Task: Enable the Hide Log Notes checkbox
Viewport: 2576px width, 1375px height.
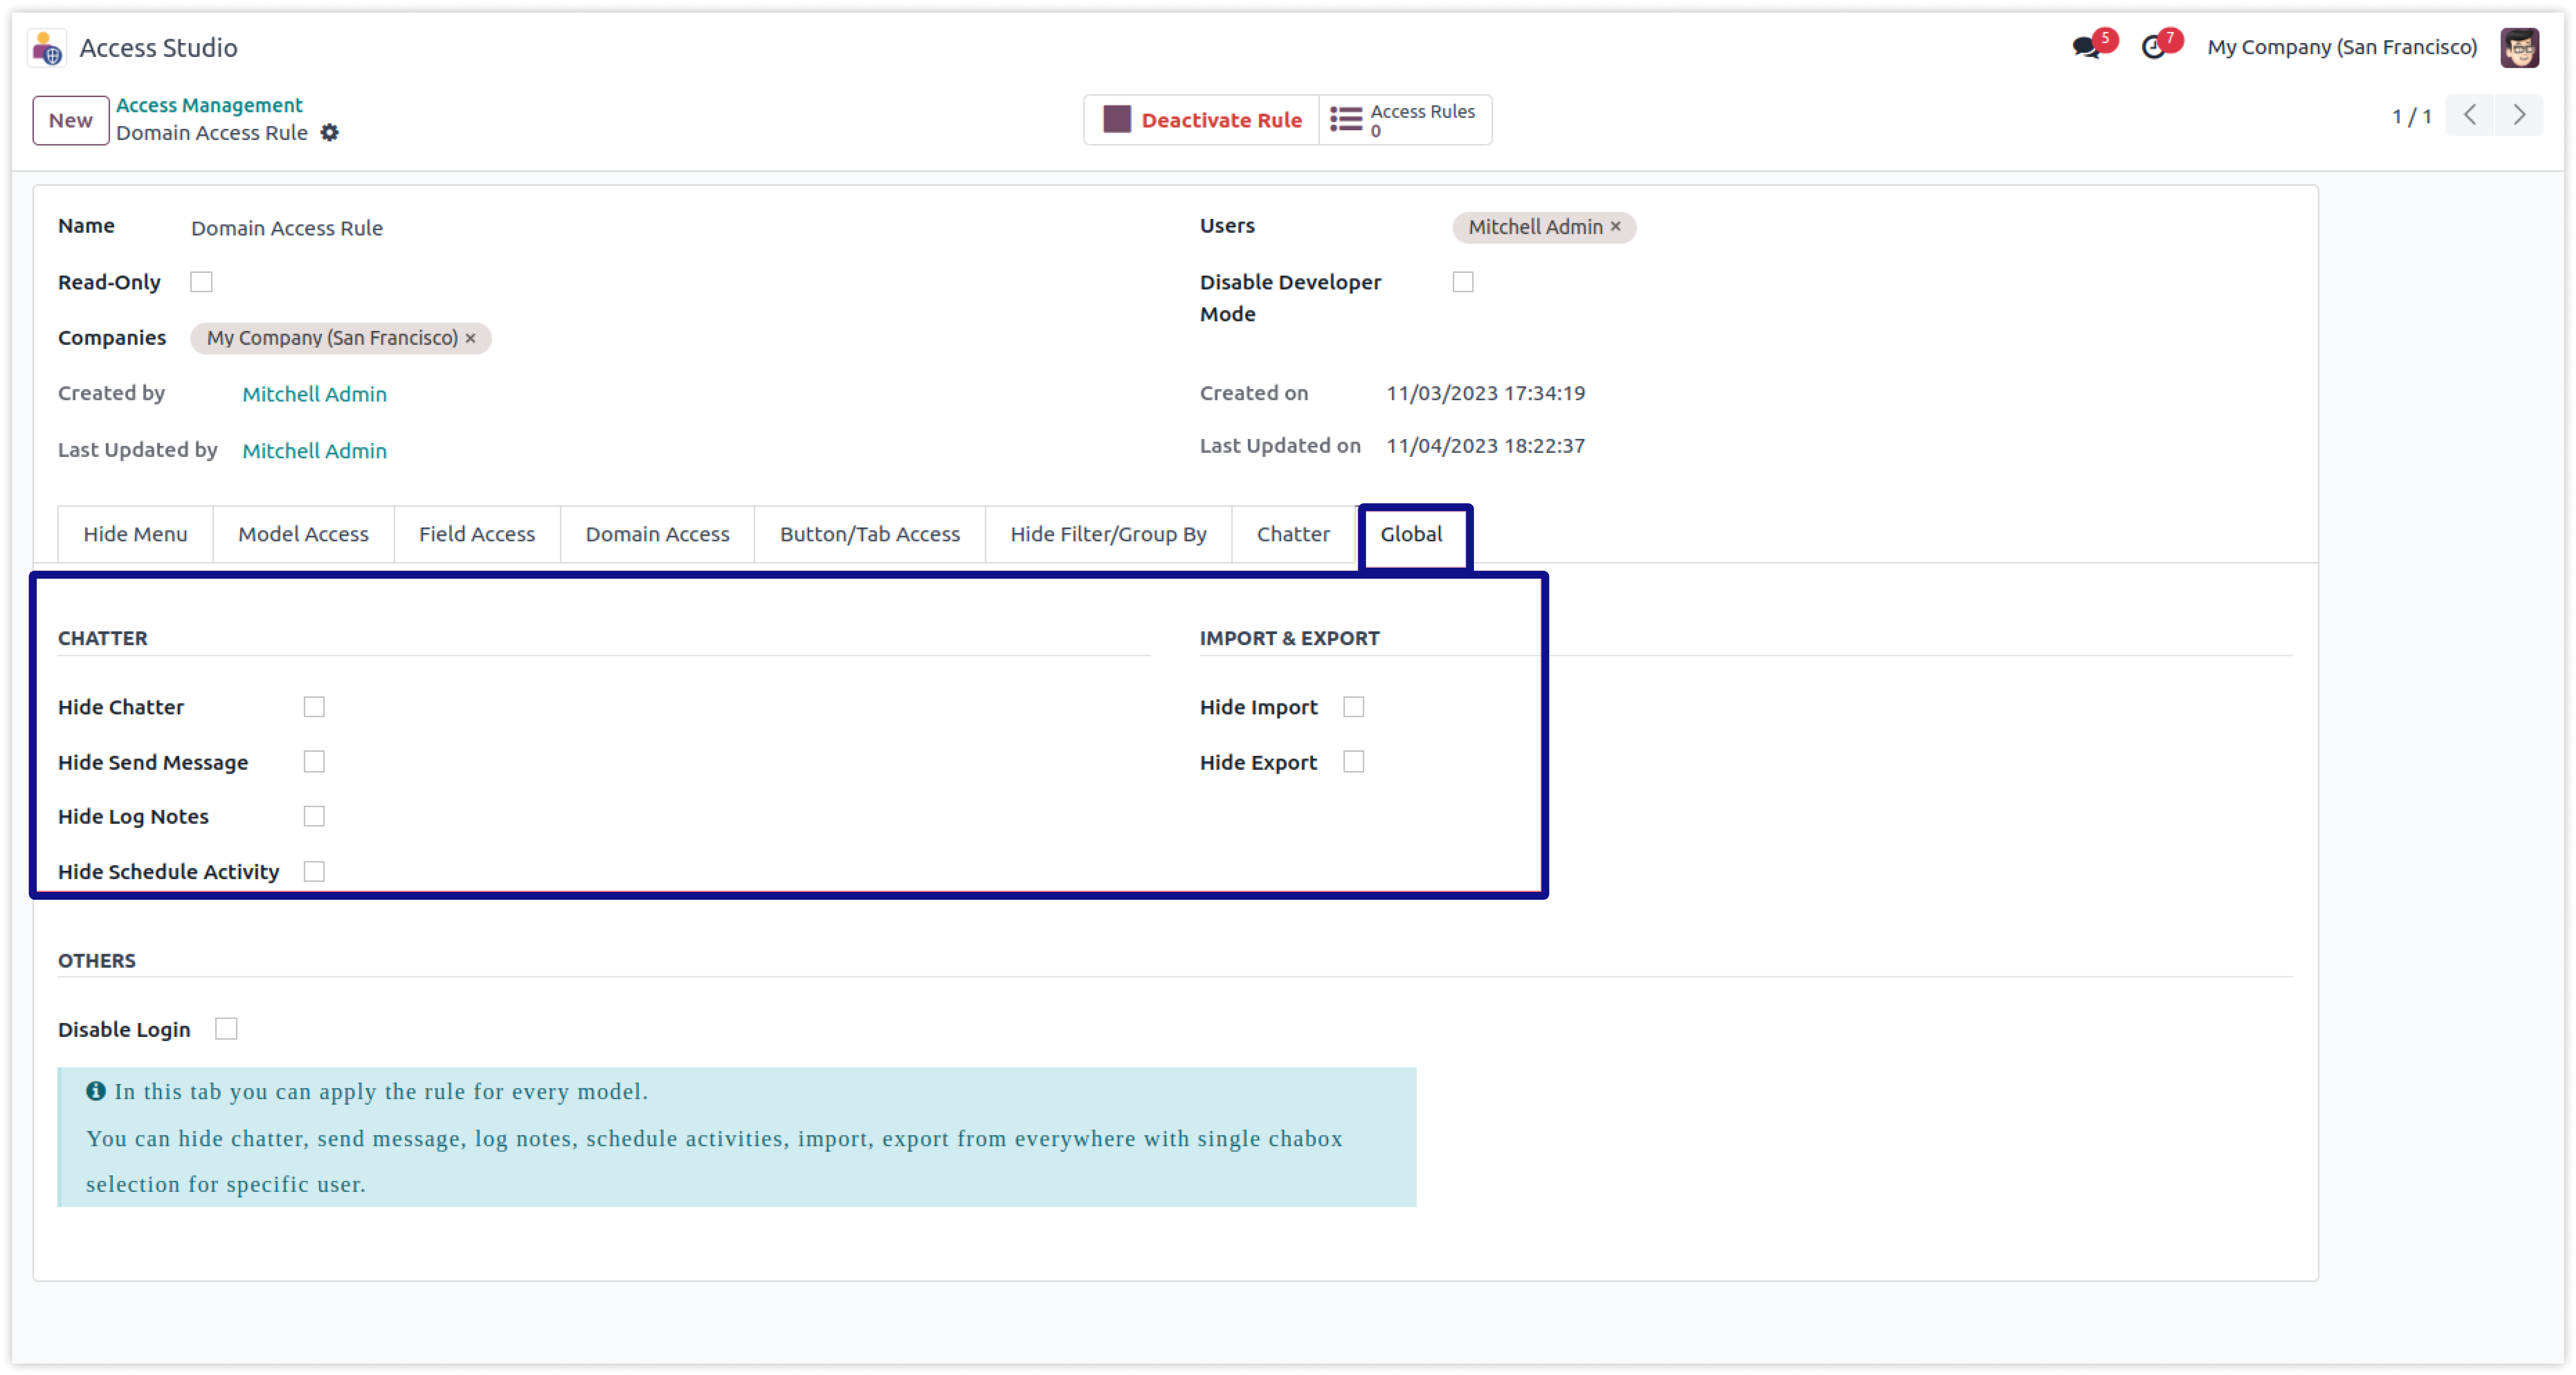Action: coord(314,816)
